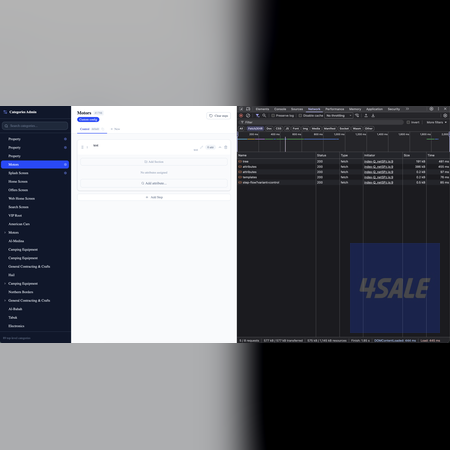The image size is (450, 450).
Task: Click the import HAR upload icon
Action: tap(366, 116)
